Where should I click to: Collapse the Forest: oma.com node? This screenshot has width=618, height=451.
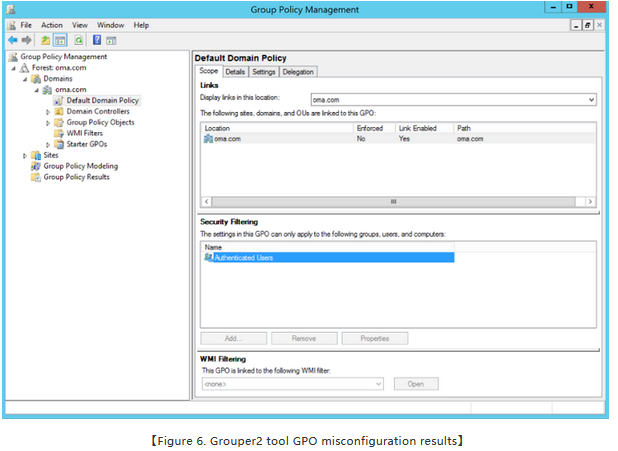pos(13,68)
